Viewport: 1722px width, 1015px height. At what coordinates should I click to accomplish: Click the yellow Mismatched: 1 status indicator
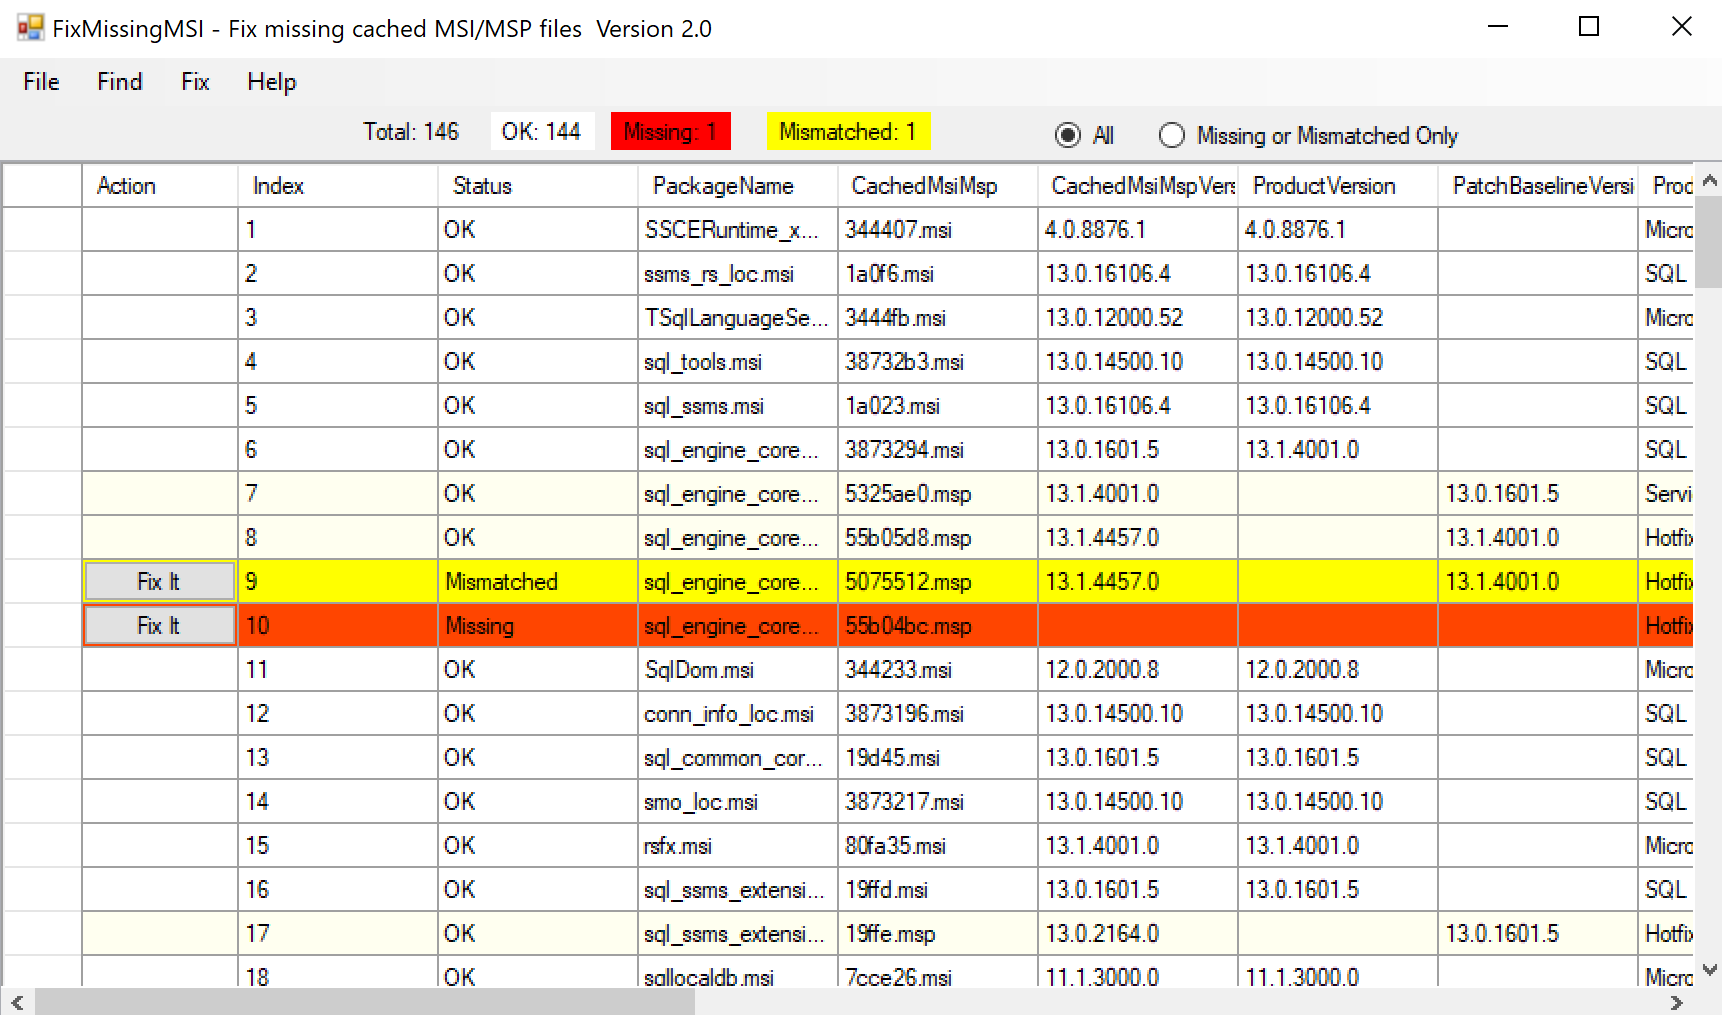pos(848,130)
